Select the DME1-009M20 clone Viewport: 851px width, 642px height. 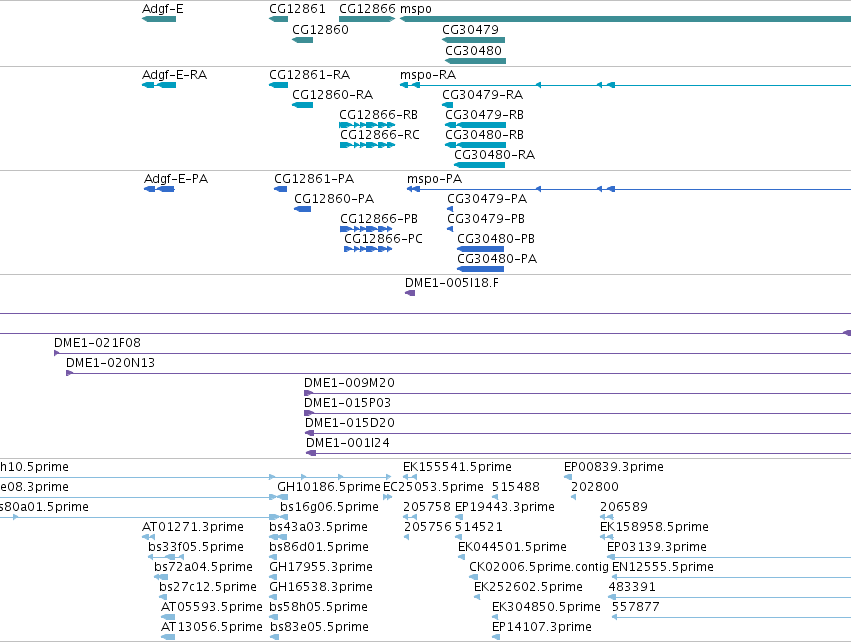(x=577, y=393)
